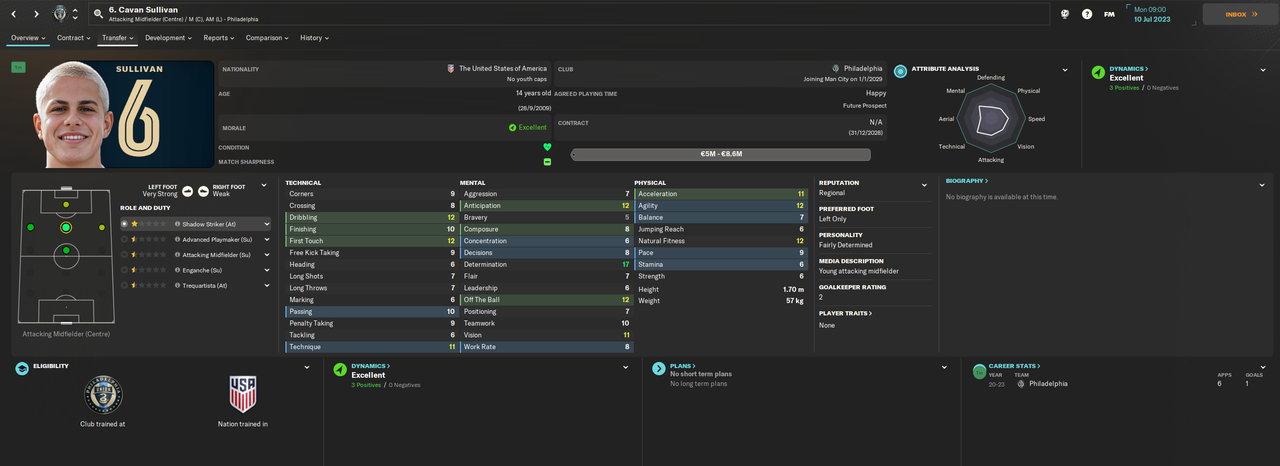Expand the Attribute Analysis panel chevron
Screen dimensions: 1280x466
[x=1065, y=71]
